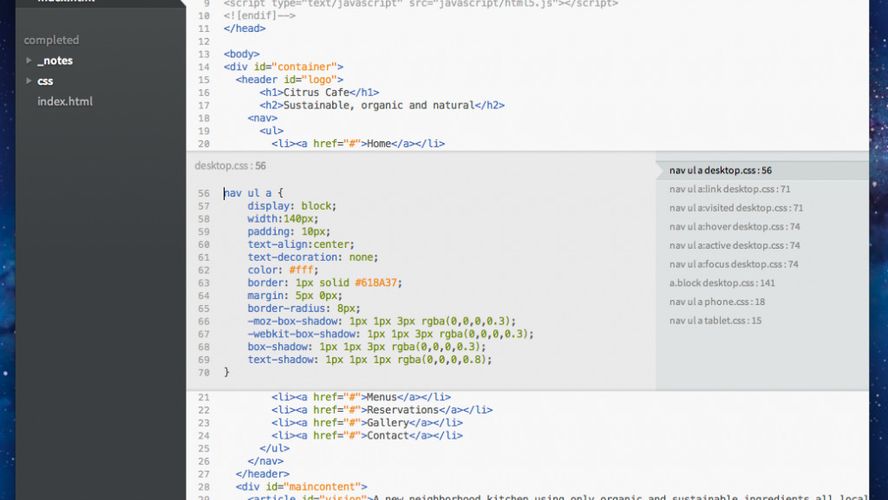Open the desktop.css : 56 inline editor link
Image resolution: width=888 pixels, height=500 pixels.
[x=230, y=166]
